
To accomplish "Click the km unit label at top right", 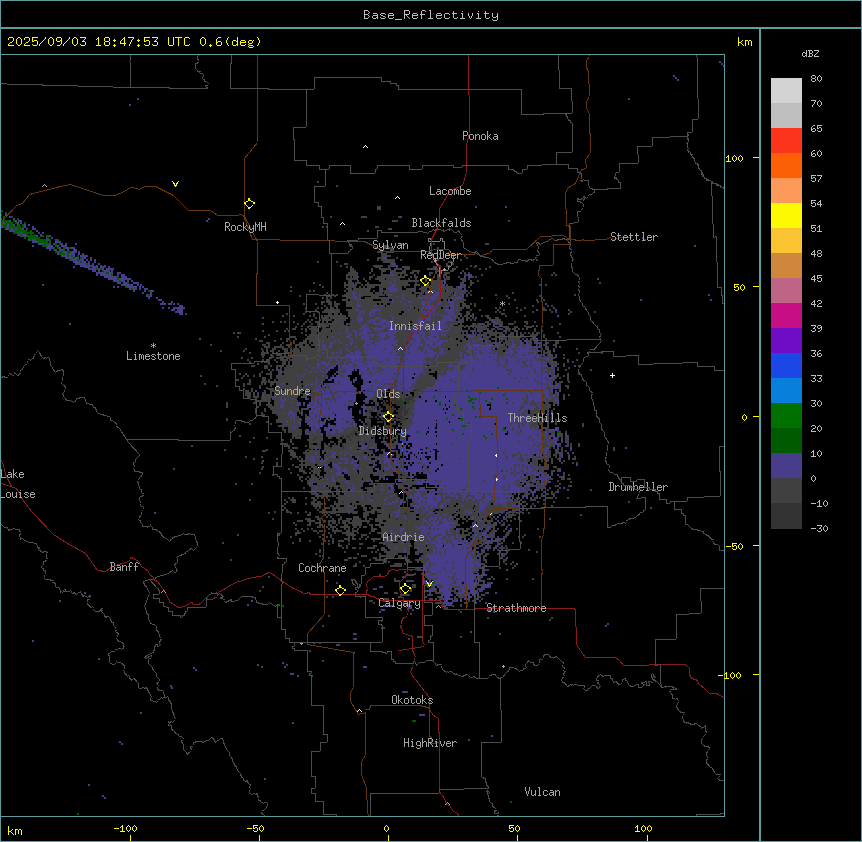I will 744,42.
